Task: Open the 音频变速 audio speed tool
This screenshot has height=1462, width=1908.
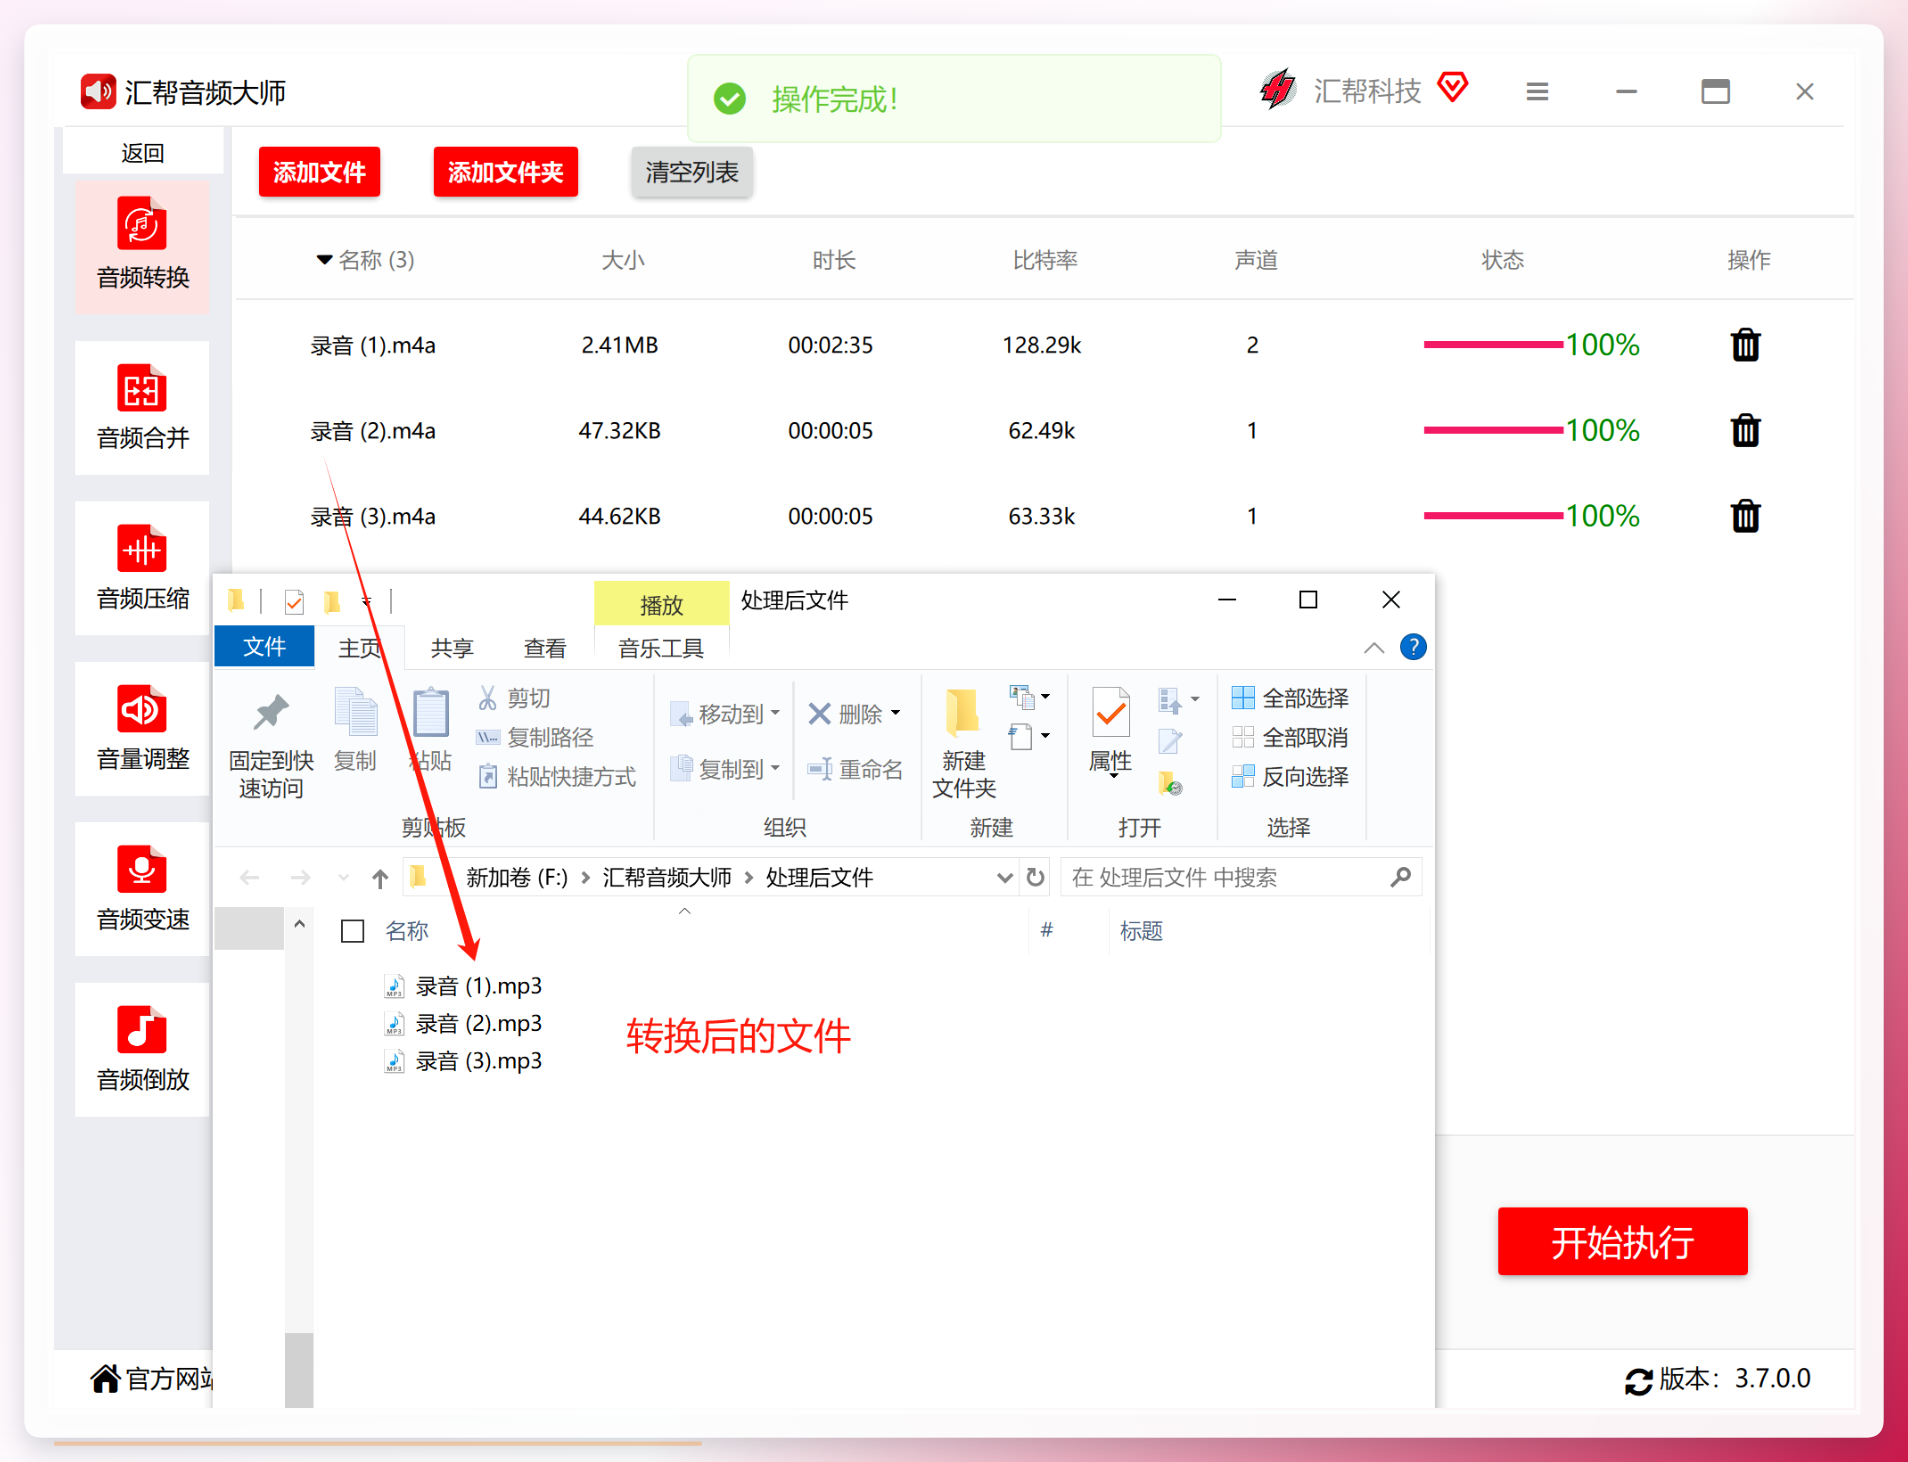Action: (142, 888)
